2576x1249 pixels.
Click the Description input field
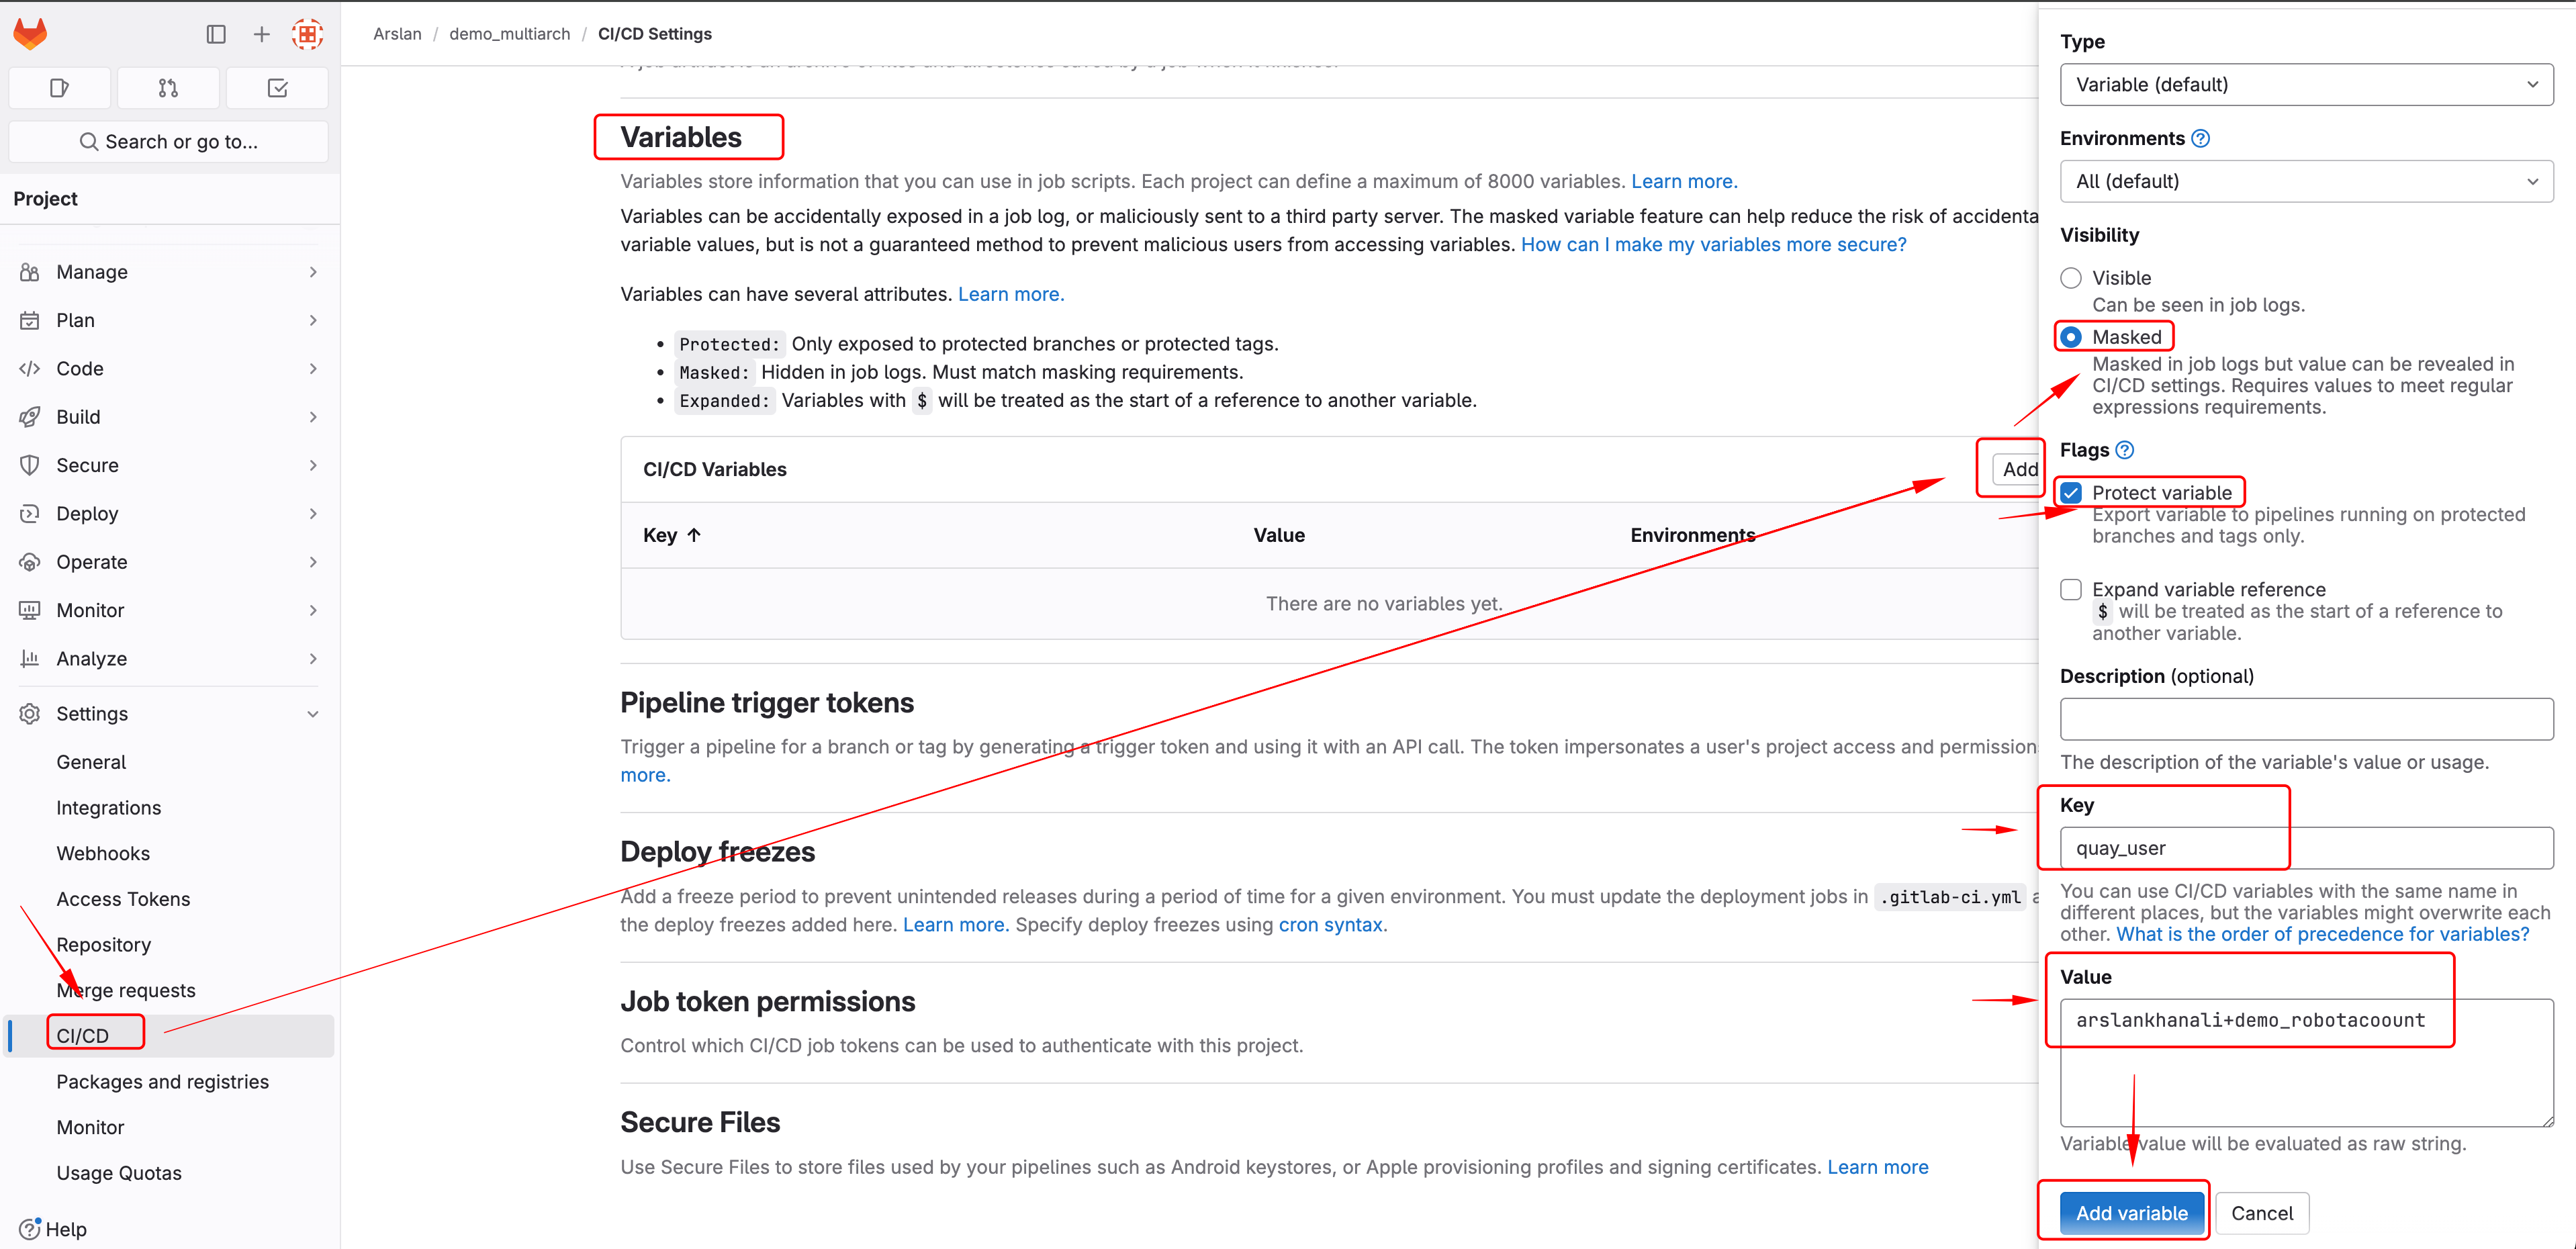click(x=2306, y=719)
